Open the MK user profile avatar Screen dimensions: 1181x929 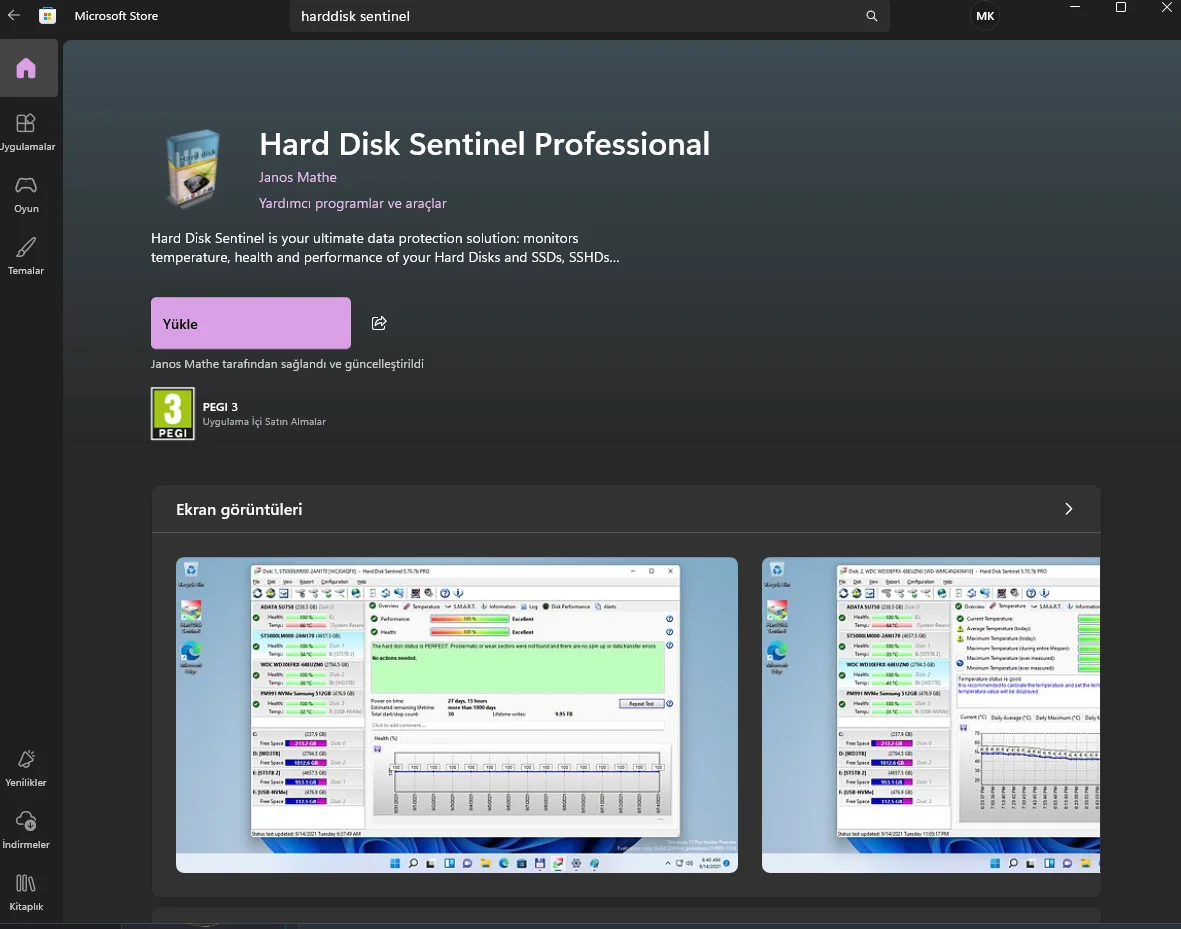tap(985, 16)
